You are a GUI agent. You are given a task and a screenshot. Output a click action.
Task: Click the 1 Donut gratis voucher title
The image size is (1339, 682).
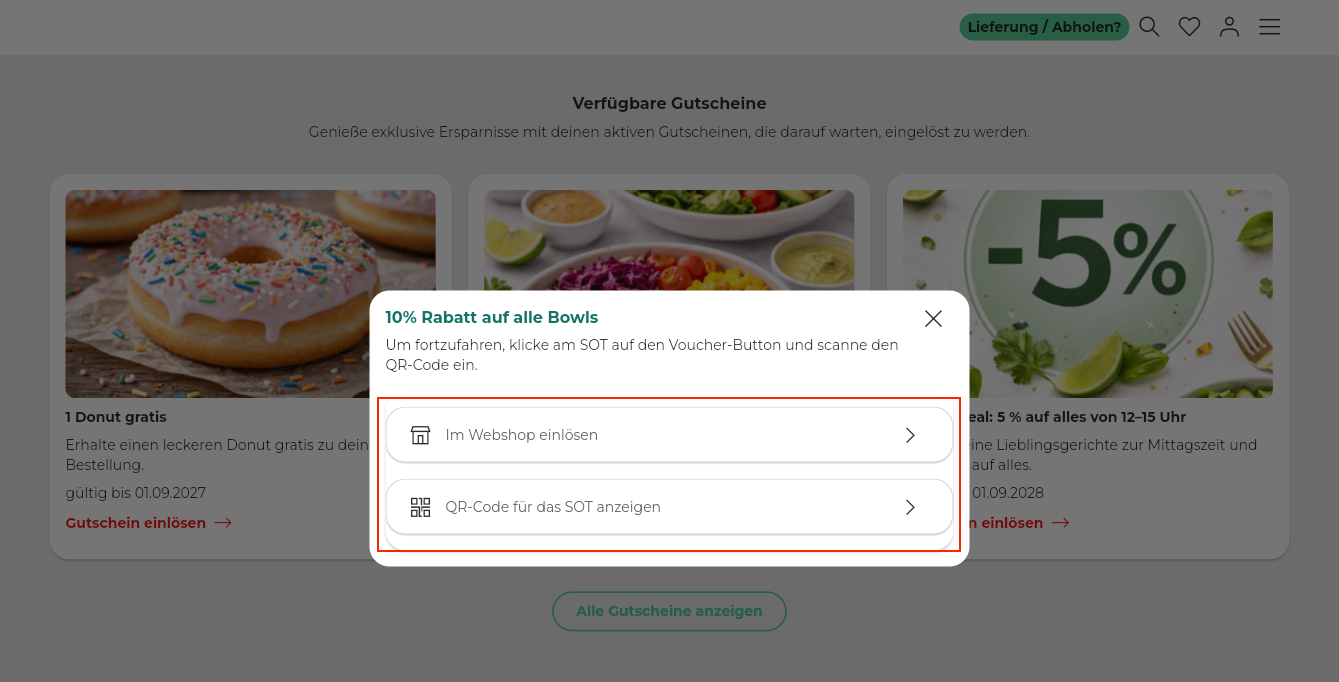point(116,417)
